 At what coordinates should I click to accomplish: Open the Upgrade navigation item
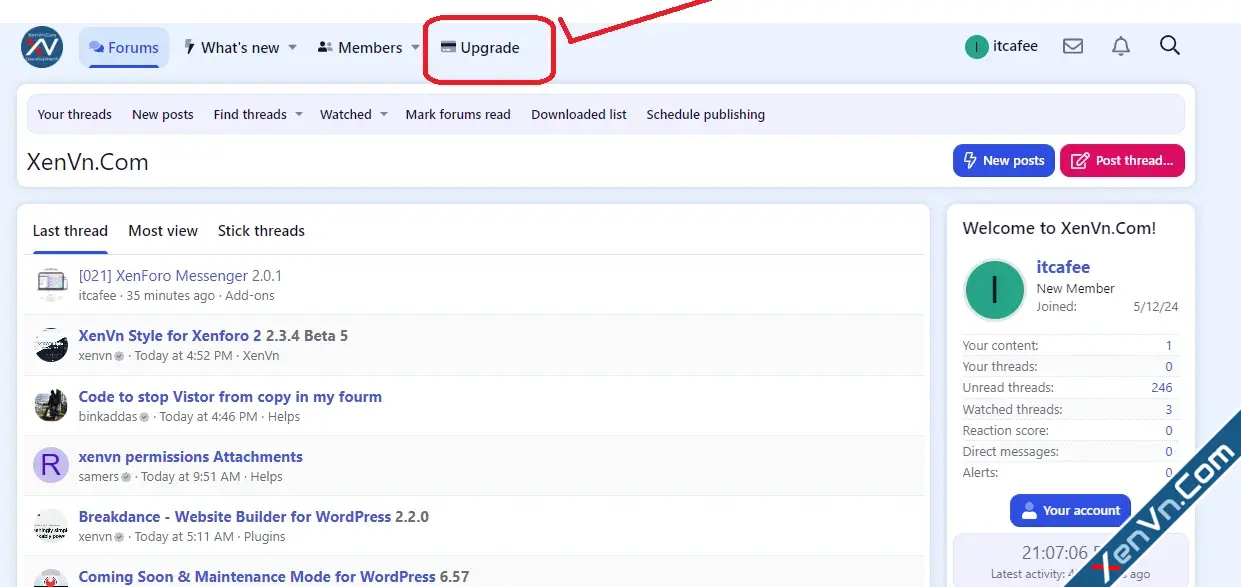pos(480,48)
